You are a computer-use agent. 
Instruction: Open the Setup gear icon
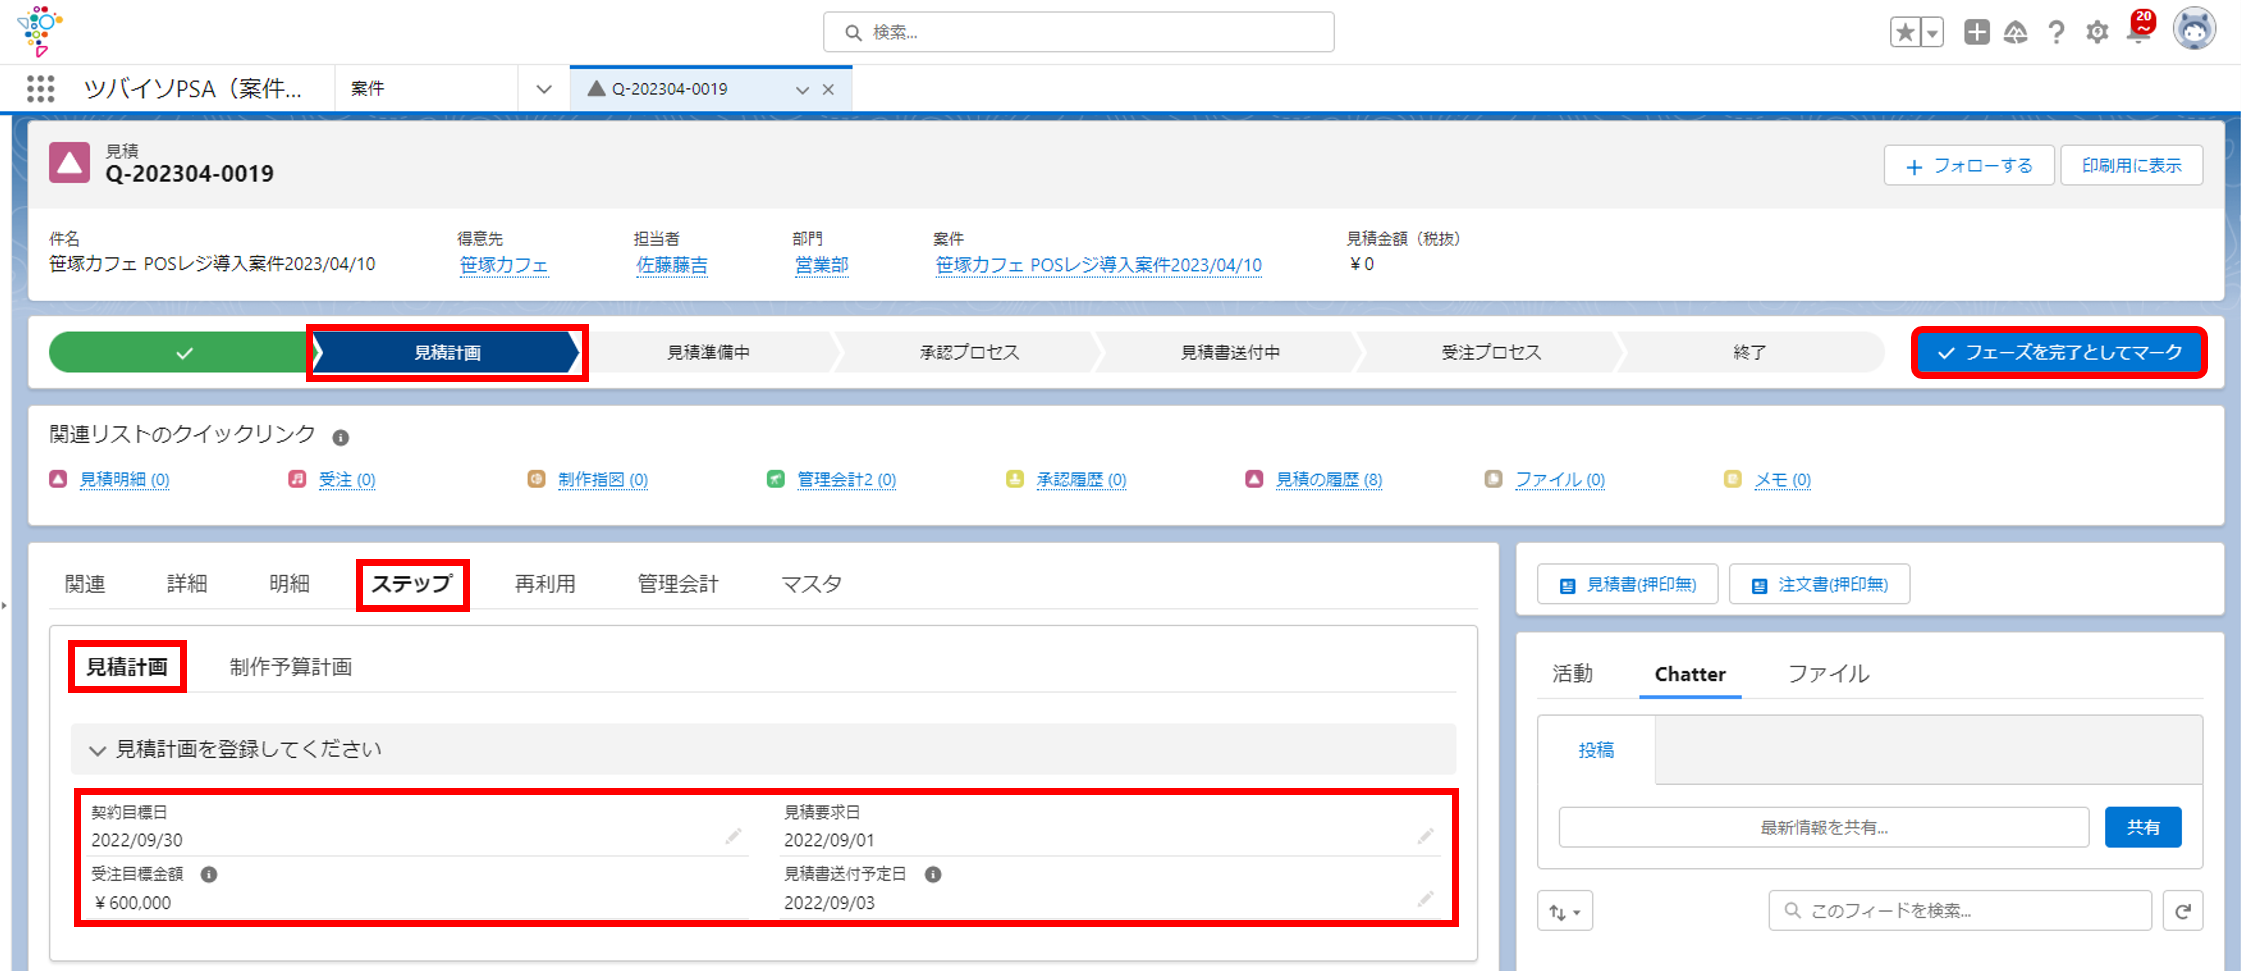click(x=2096, y=32)
